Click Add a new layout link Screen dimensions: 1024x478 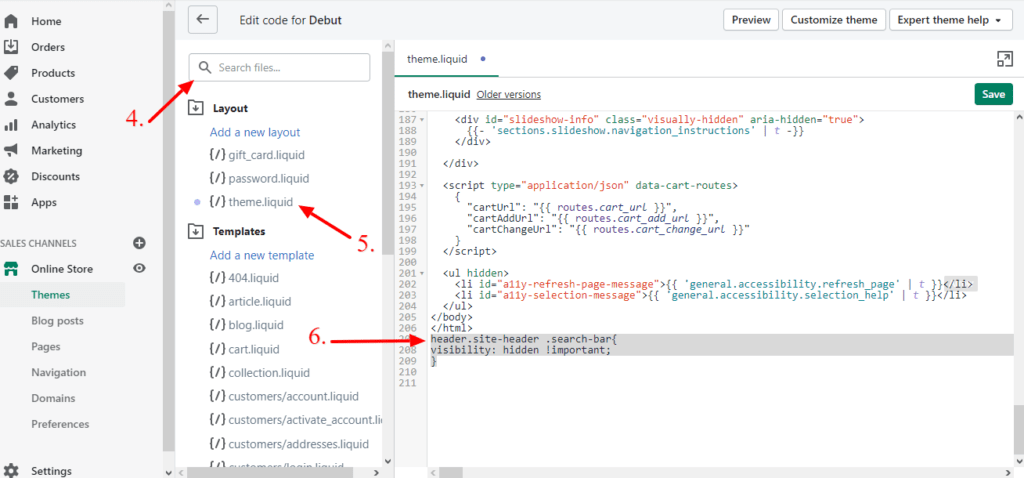pos(255,132)
